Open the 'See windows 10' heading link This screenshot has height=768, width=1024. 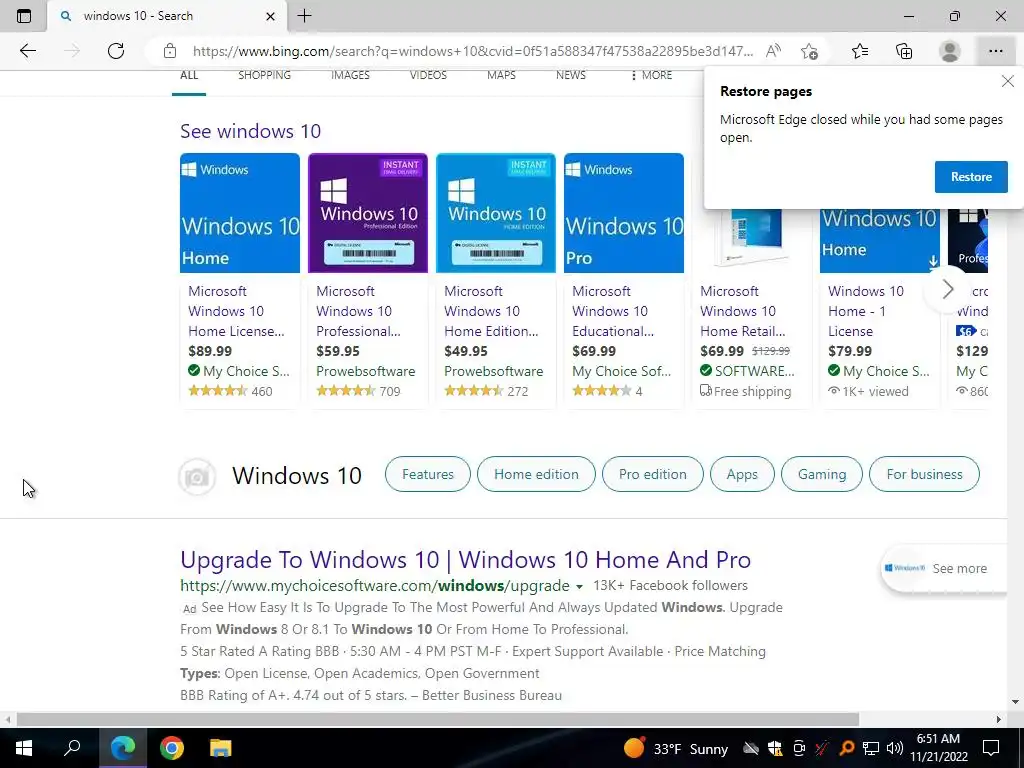250,131
